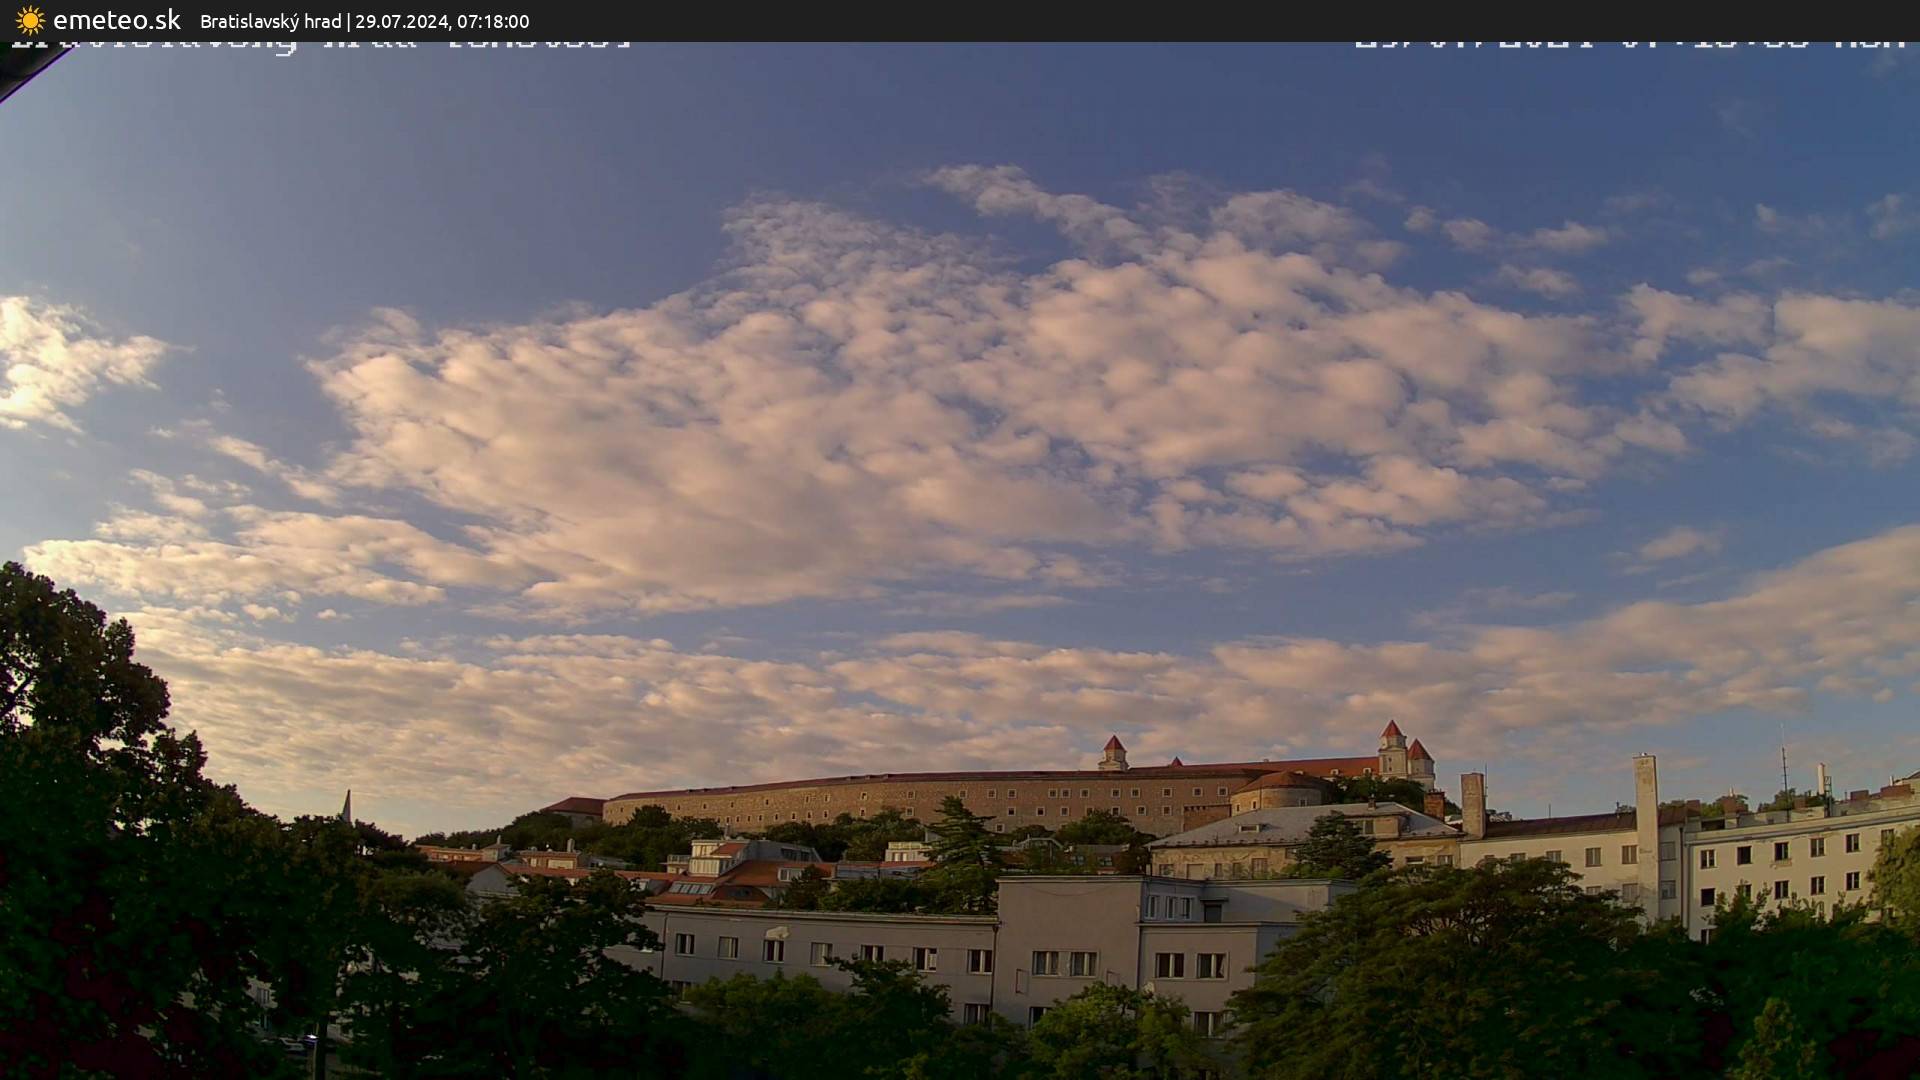Click the date 29.07.2024 in header
Screen dimensions: 1920x1080
[x=401, y=21]
